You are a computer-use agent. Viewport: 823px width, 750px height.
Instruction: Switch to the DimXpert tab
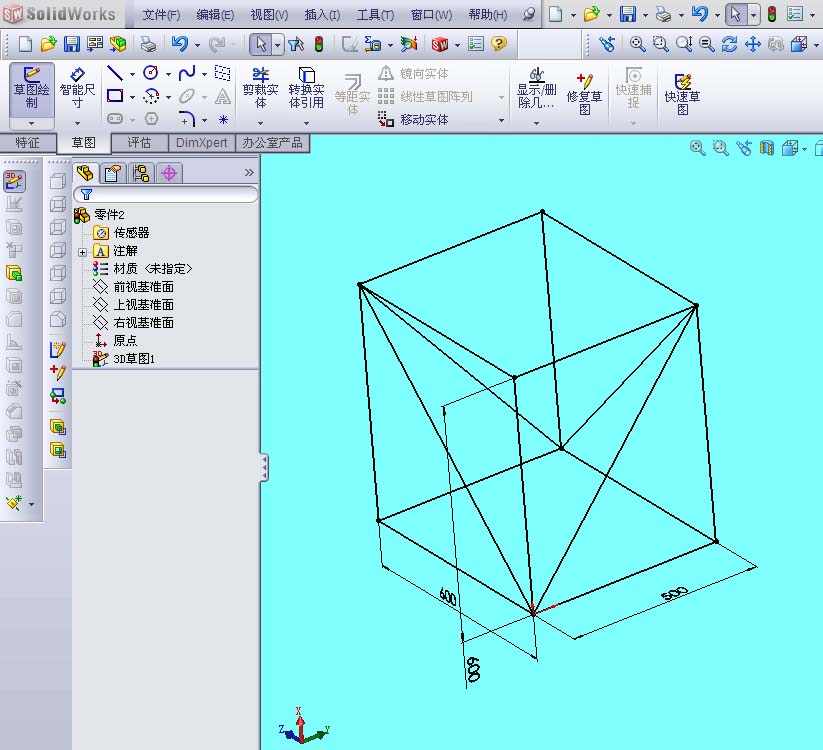click(202, 143)
